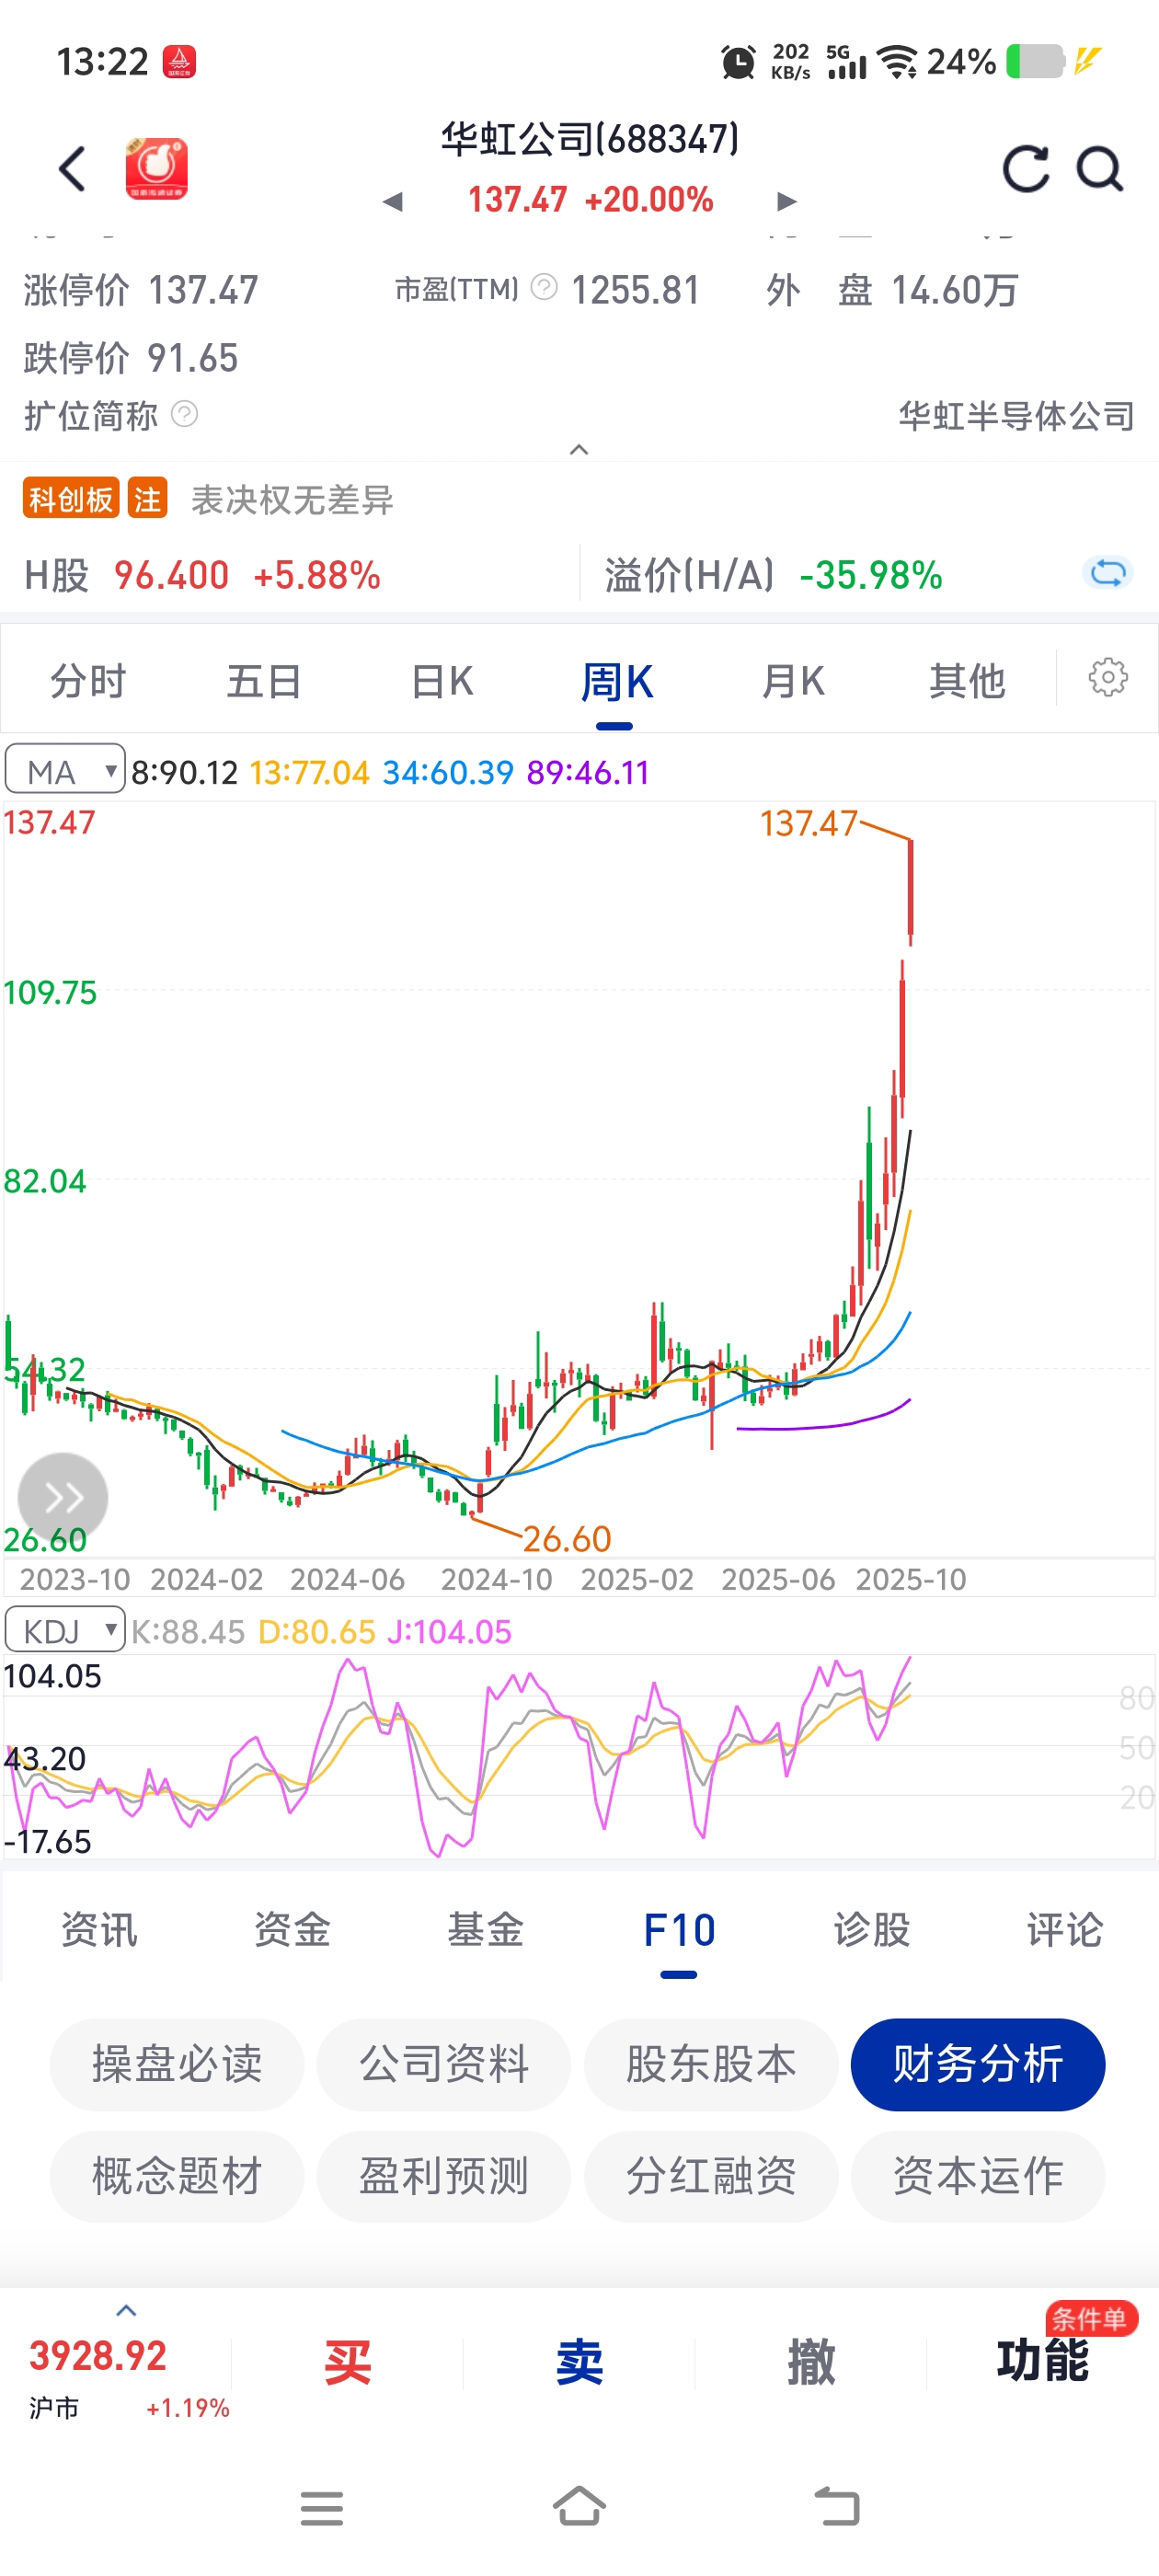
Task: Open the help icon next to 市盈(TTM)
Action: click(x=544, y=288)
